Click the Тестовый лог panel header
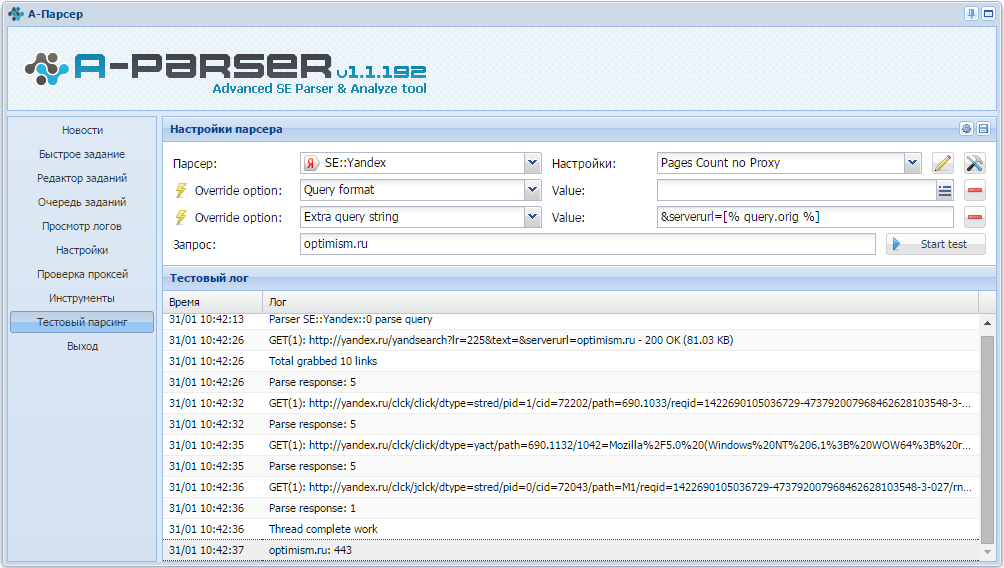Image resolution: width=1004 pixels, height=568 pixels. point(579,278)
